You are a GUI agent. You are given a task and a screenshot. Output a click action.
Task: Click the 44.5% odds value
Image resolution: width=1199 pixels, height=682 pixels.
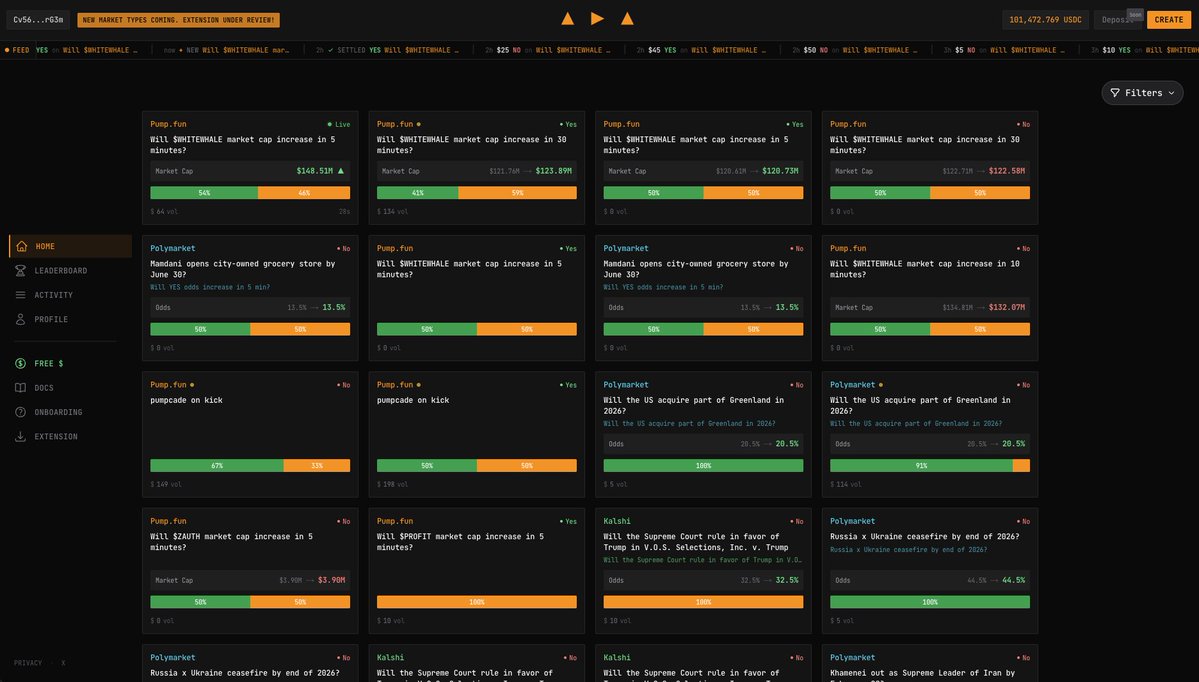click(x=1013, y=580)
